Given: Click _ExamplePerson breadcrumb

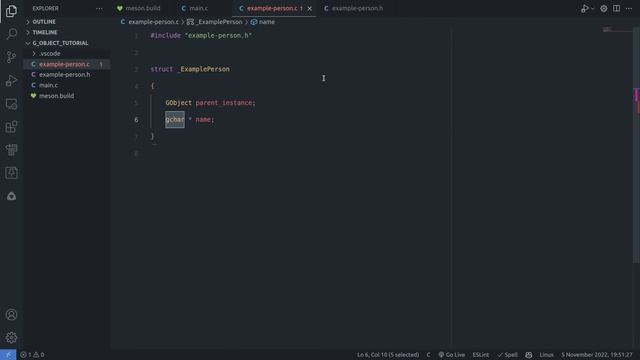Looking at the screenshot, I should pyautogui.click(x=215, y=22).
